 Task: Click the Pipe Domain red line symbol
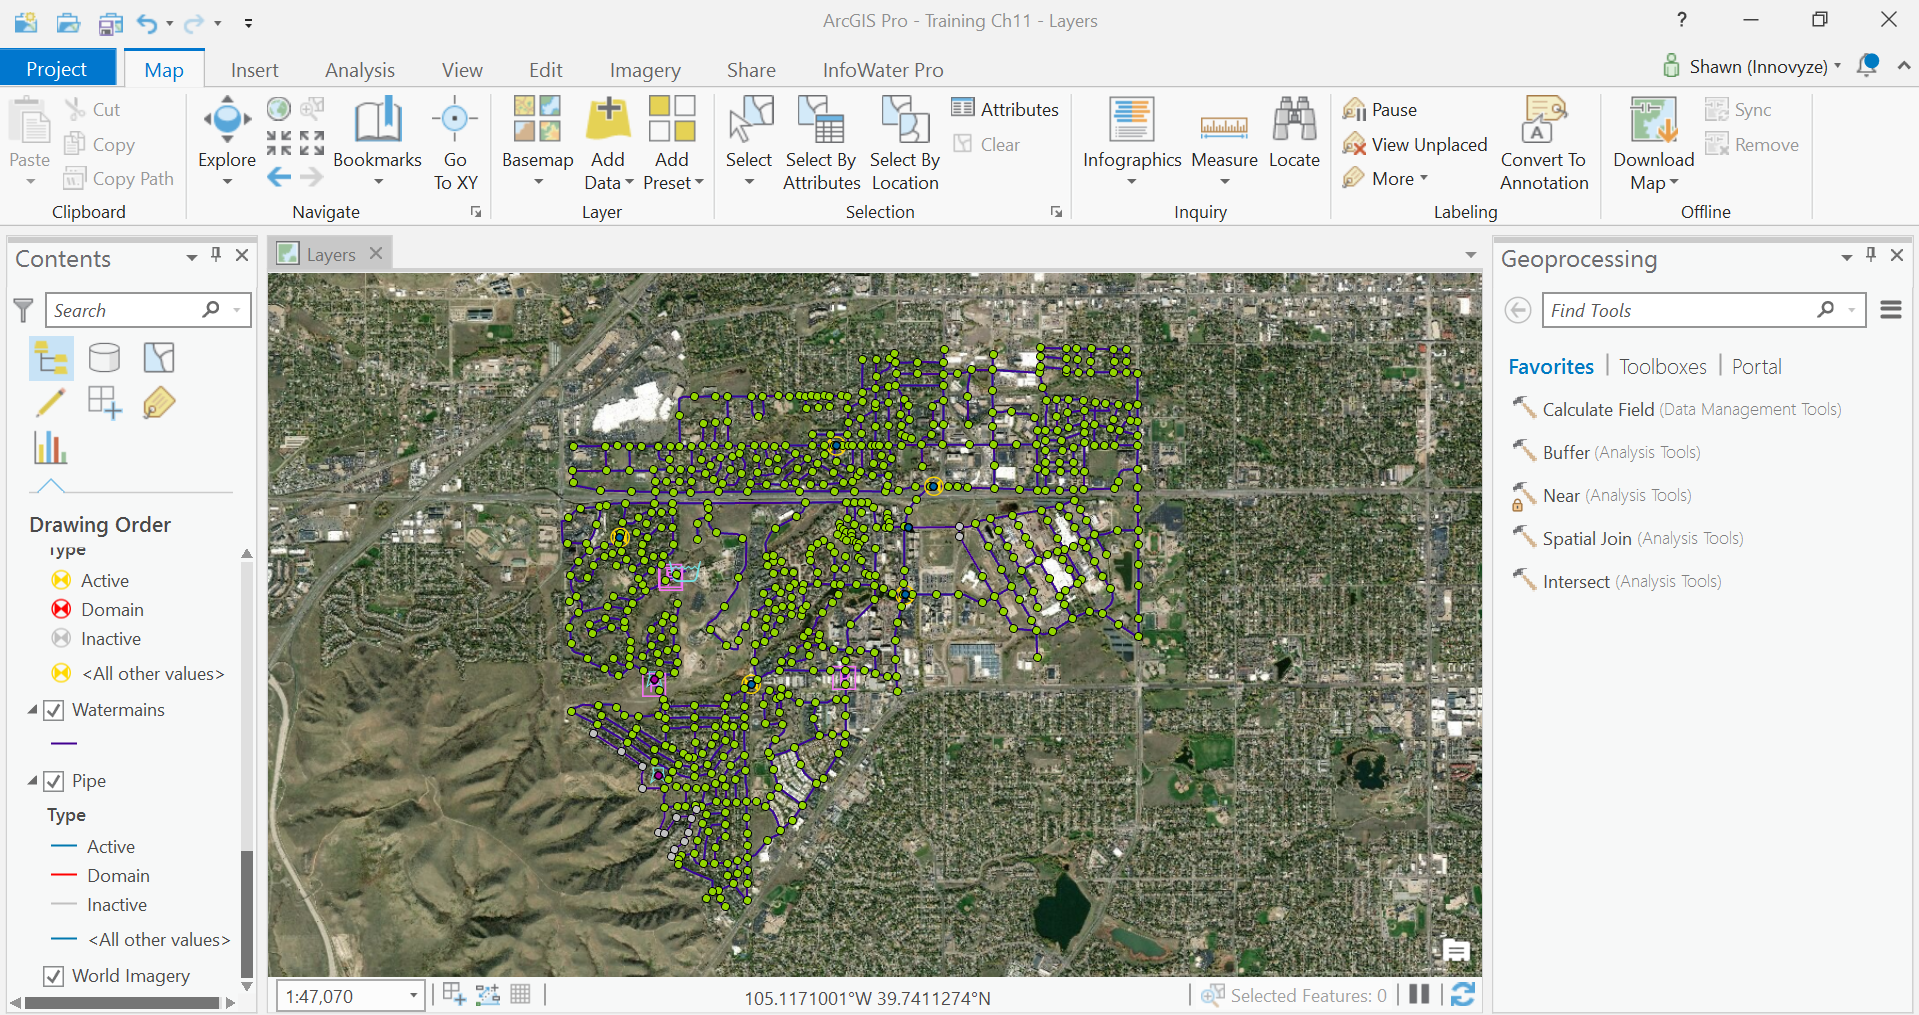pos(64,875)
